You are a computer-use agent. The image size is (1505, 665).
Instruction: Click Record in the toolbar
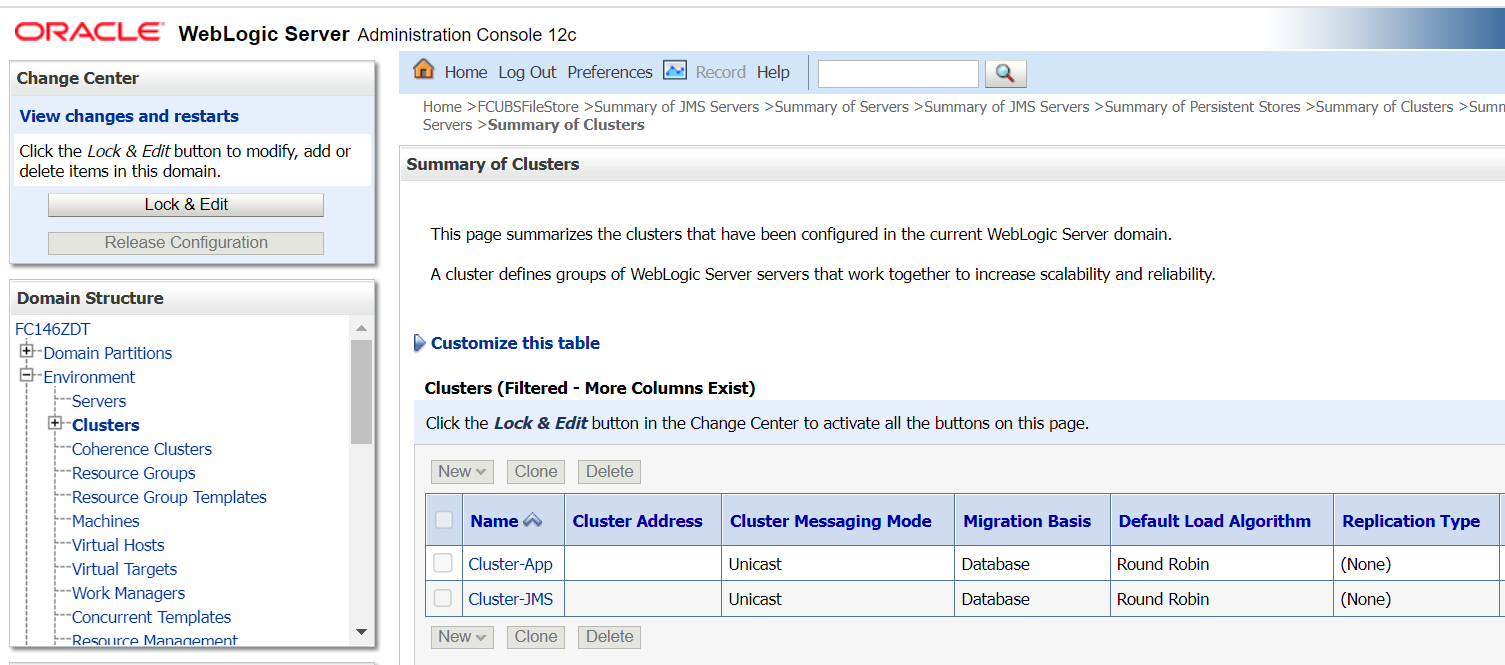721,72
